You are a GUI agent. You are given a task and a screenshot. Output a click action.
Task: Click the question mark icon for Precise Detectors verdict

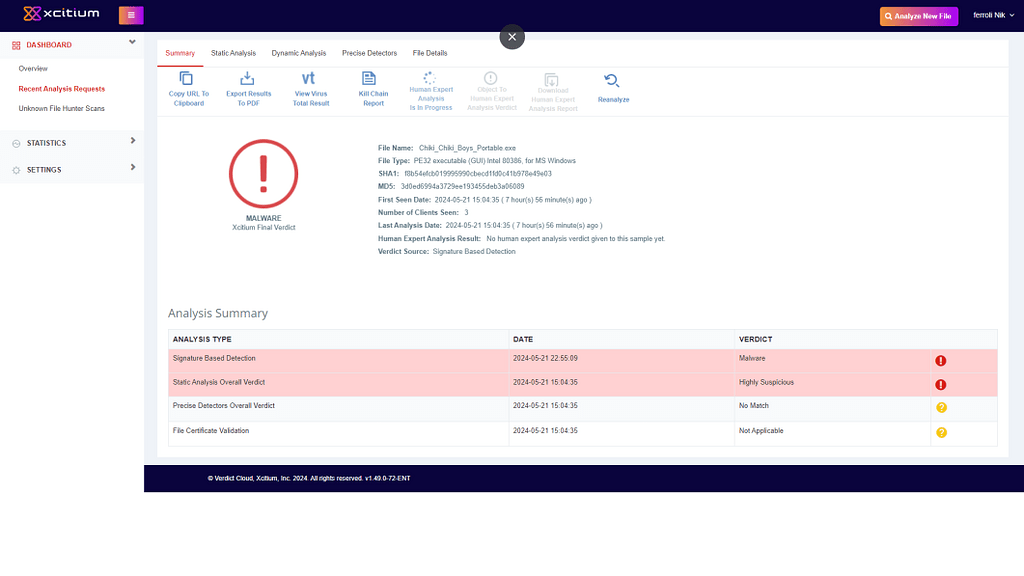coord(940,406)
